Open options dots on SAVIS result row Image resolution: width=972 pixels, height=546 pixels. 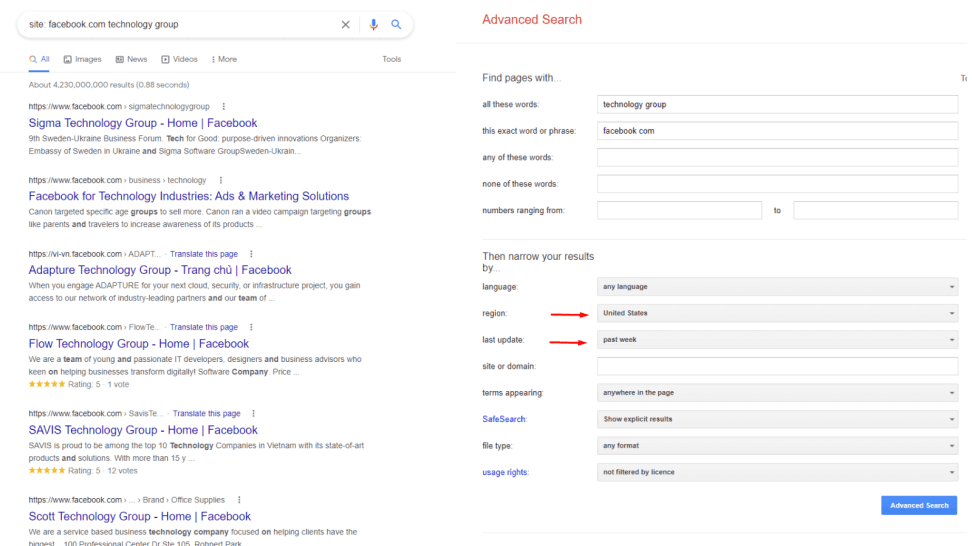point(254,413)
